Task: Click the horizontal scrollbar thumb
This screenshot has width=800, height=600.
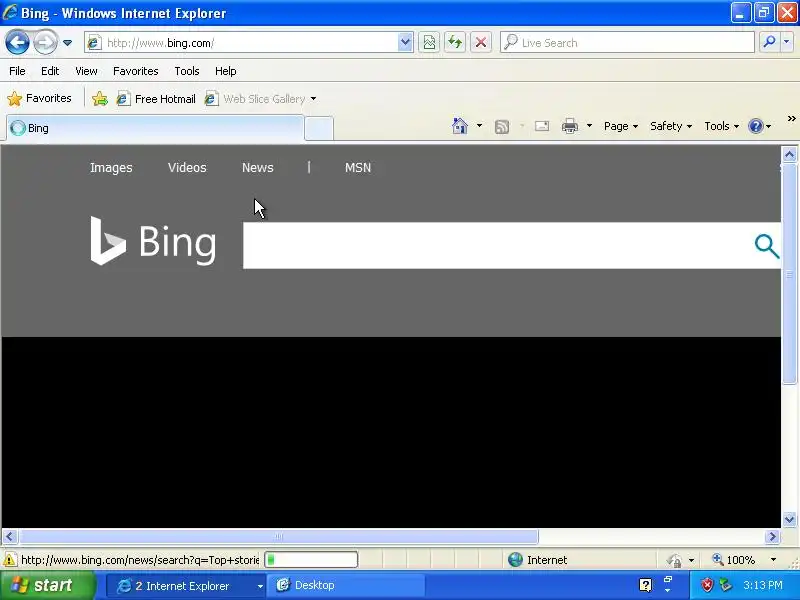Action: 278,536
